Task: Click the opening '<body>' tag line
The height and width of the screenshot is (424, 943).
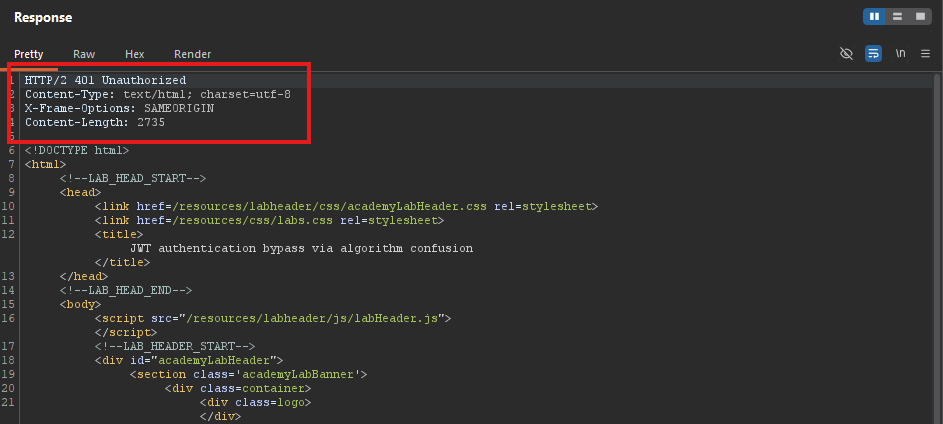Action: (x=81, y=304)
